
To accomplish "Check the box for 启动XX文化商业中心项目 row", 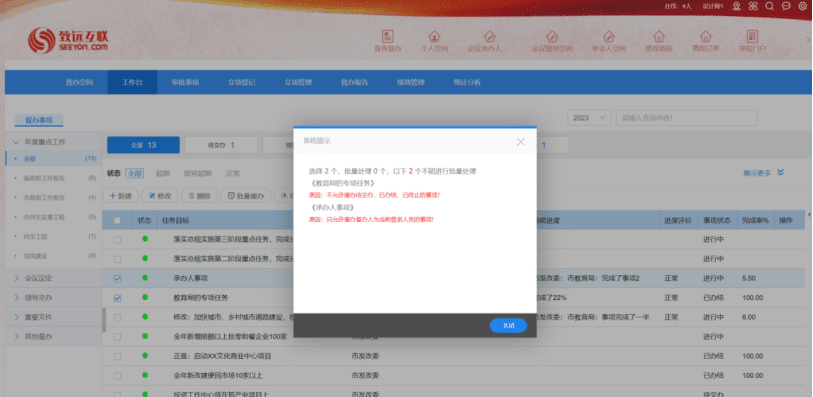I will [117, 357].
